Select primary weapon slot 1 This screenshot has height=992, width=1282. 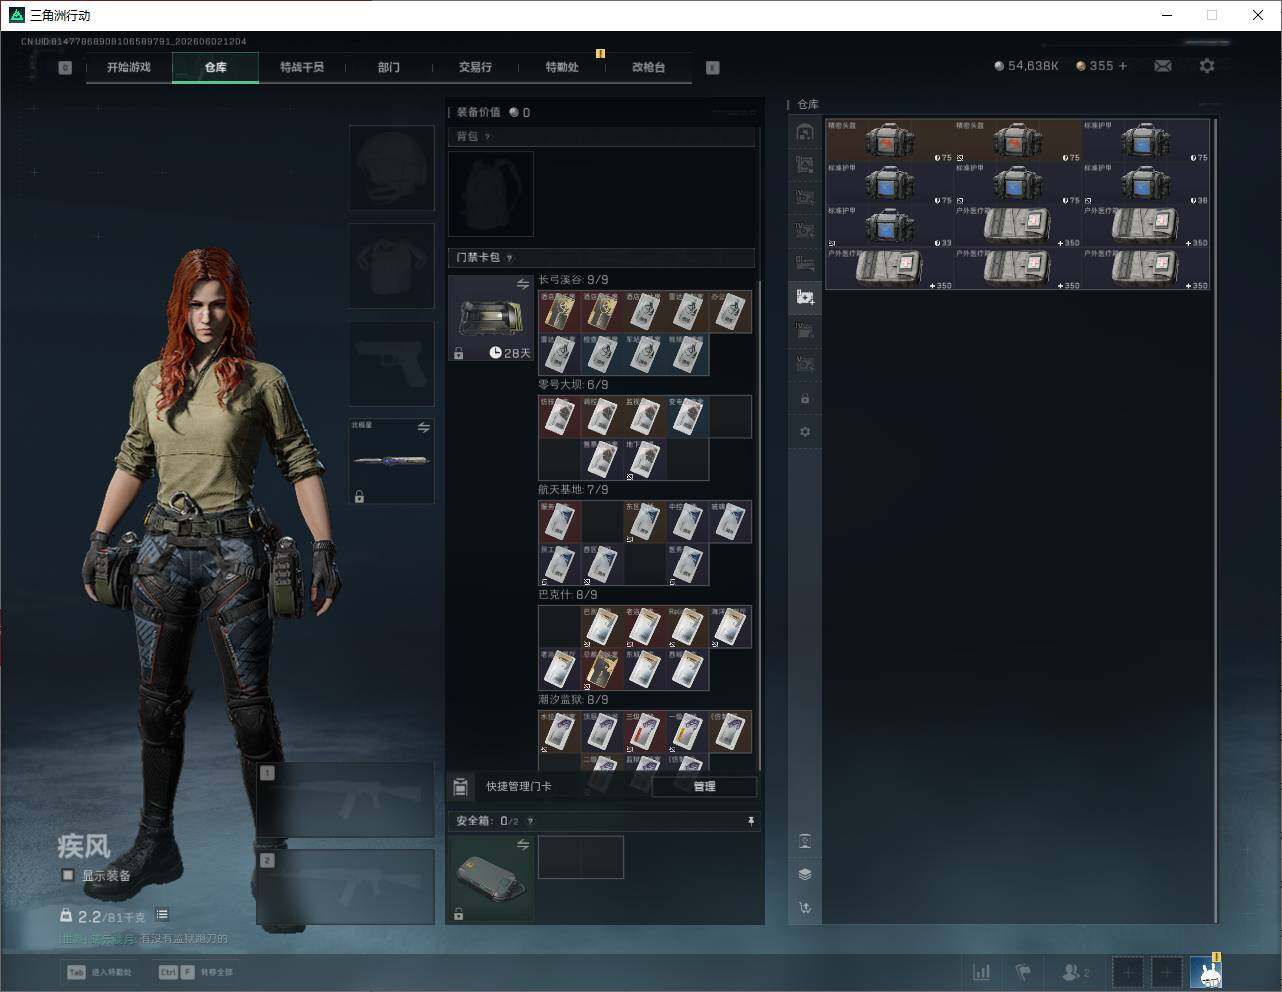(345, 800)
